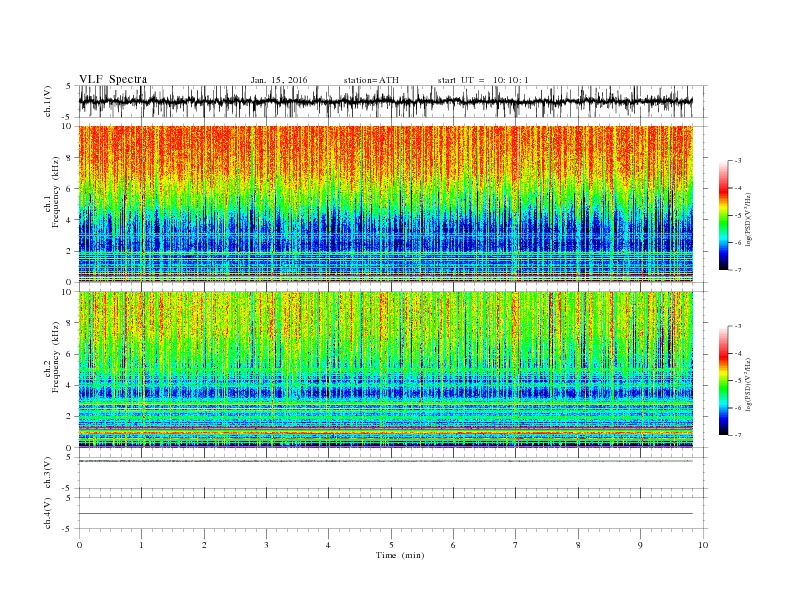Screen dimensions: 792x612
Task: Click ch.2 frequency axis "2" kHz tick label
Action: (70, 417)
